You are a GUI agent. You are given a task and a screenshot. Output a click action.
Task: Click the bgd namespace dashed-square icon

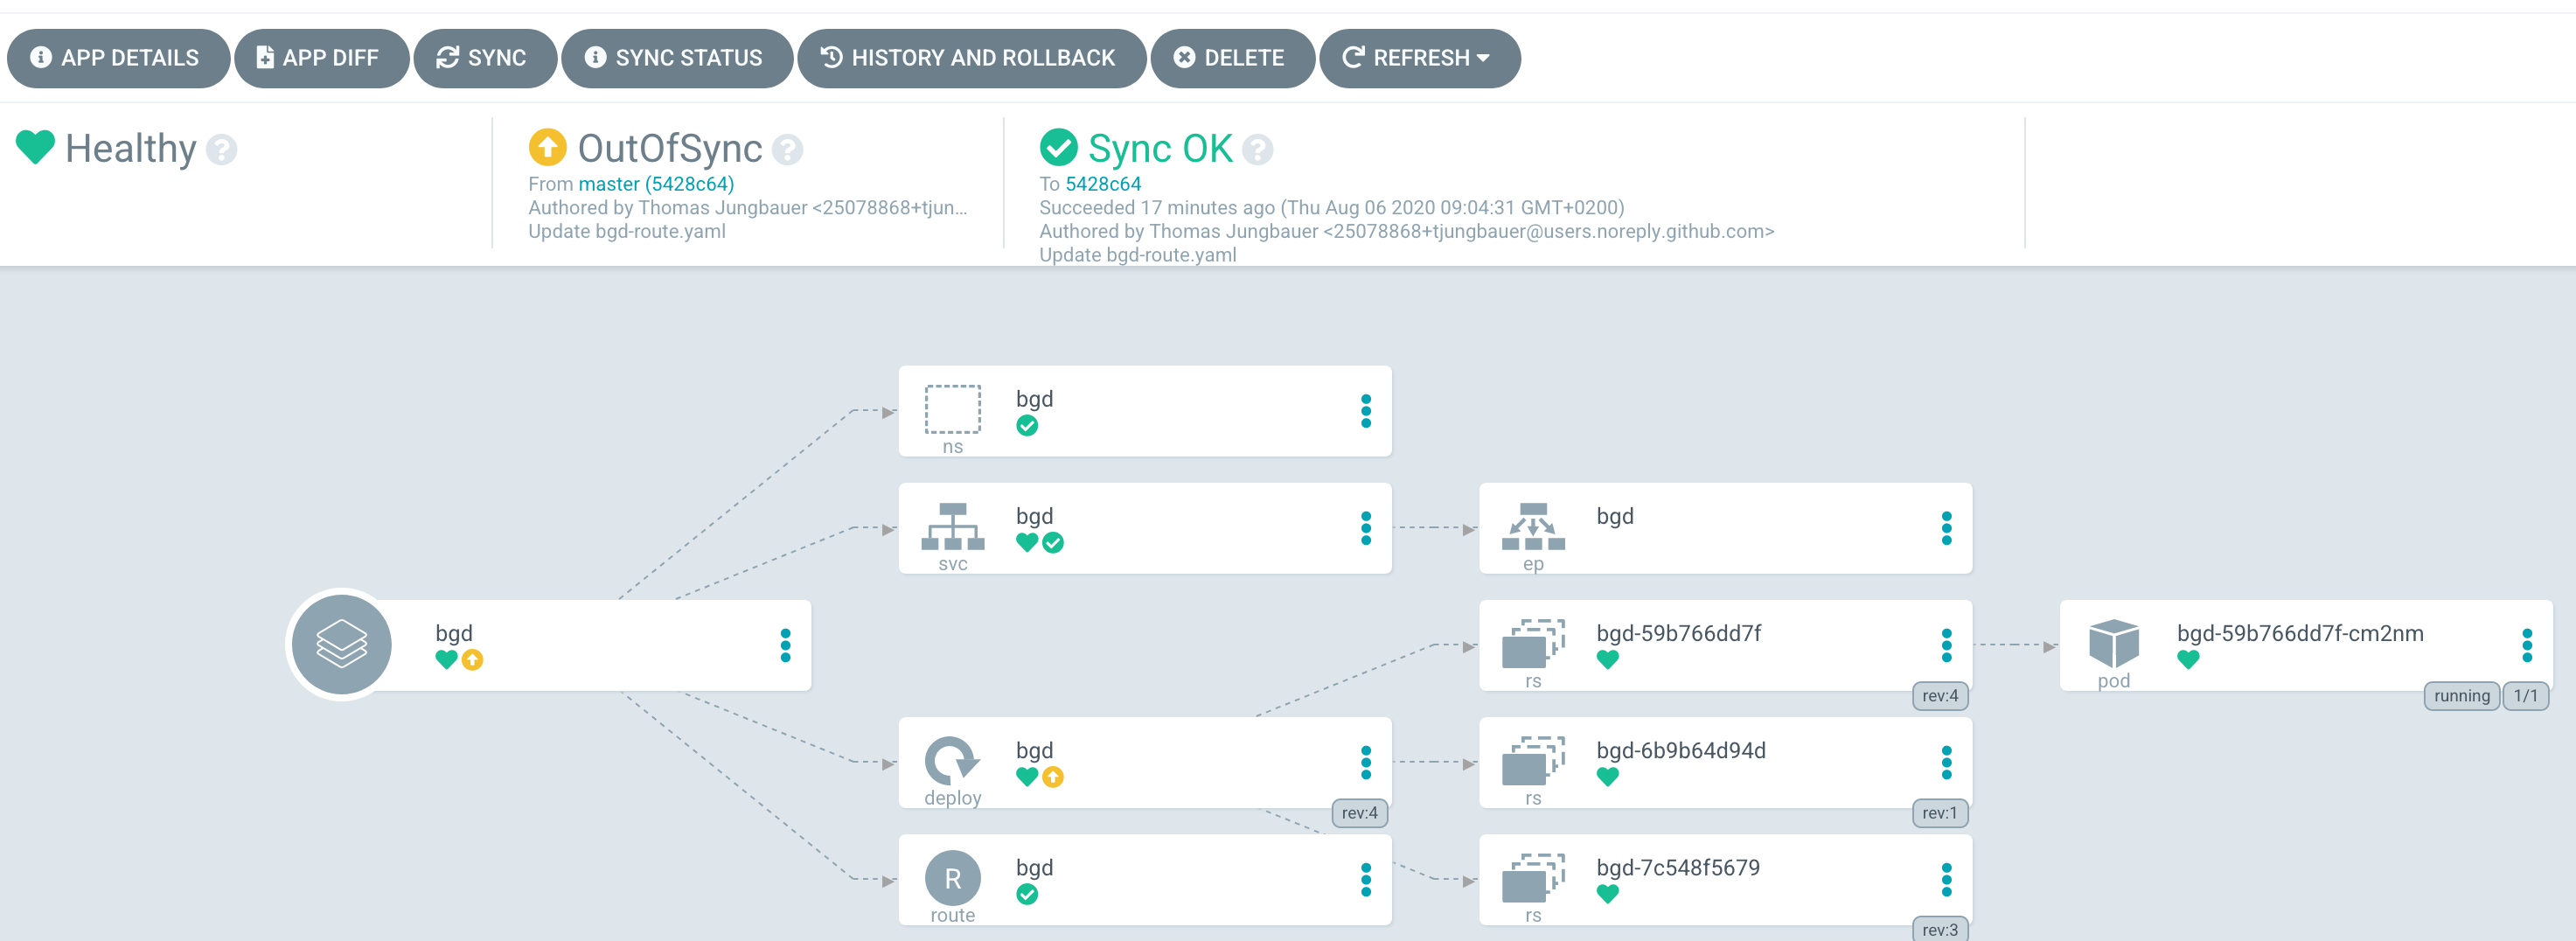[x=951, y=411]
